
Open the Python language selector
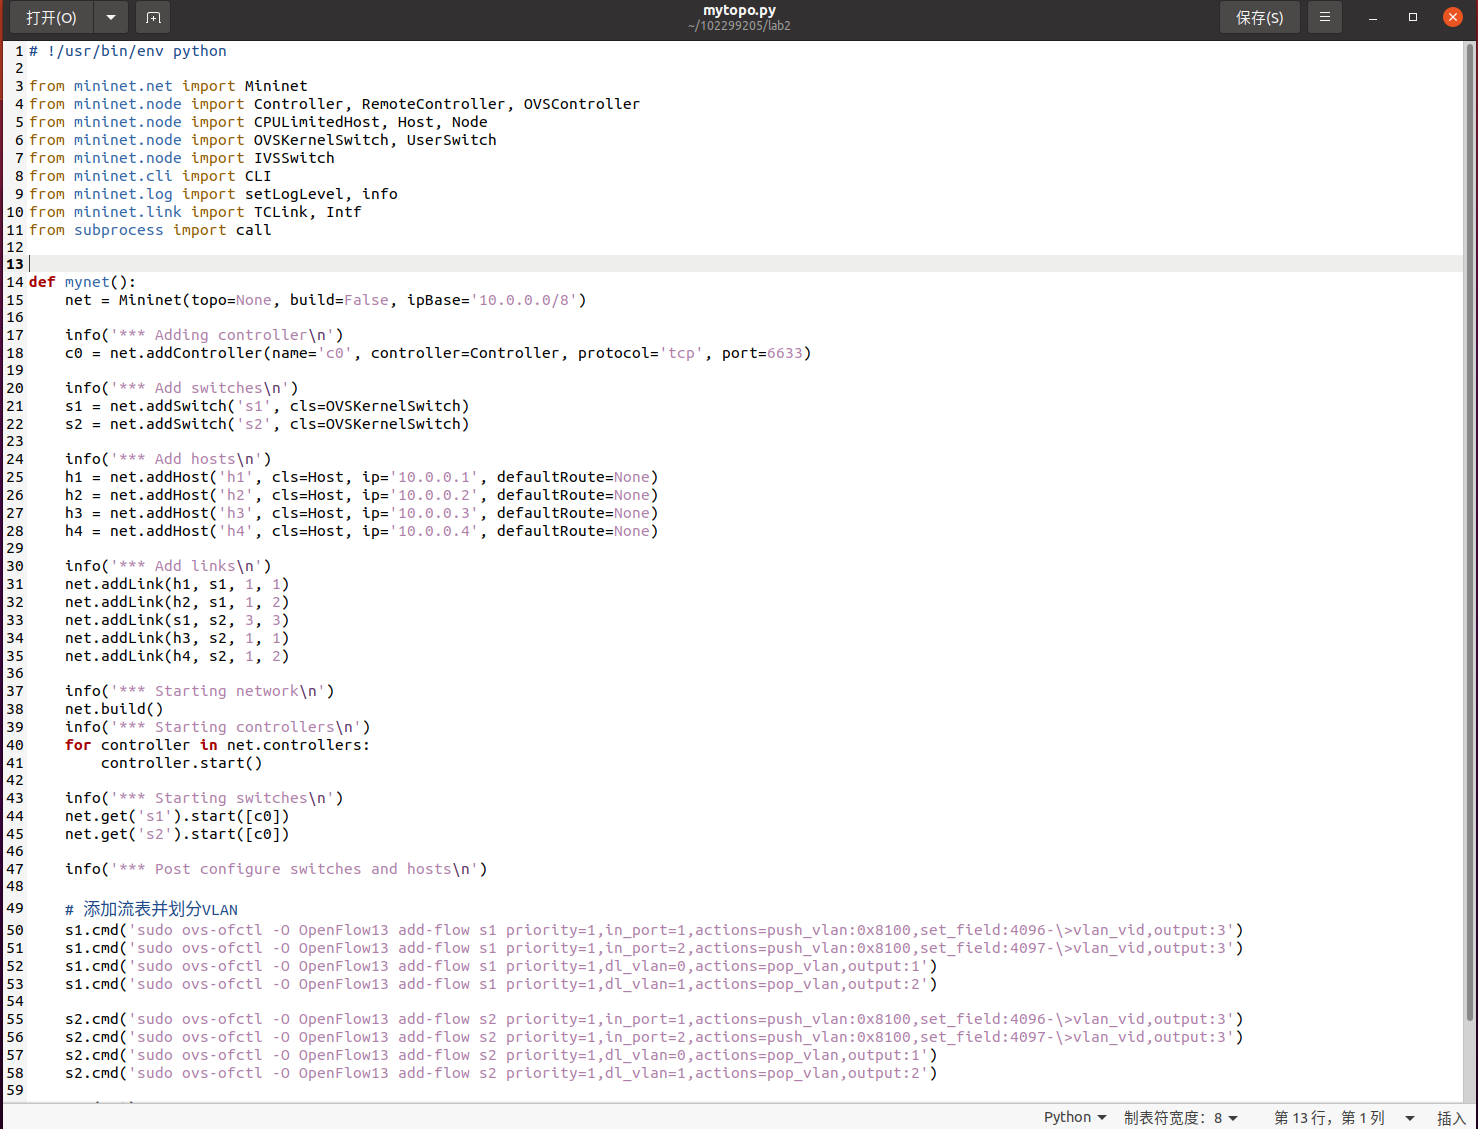pos(1075,1117)
